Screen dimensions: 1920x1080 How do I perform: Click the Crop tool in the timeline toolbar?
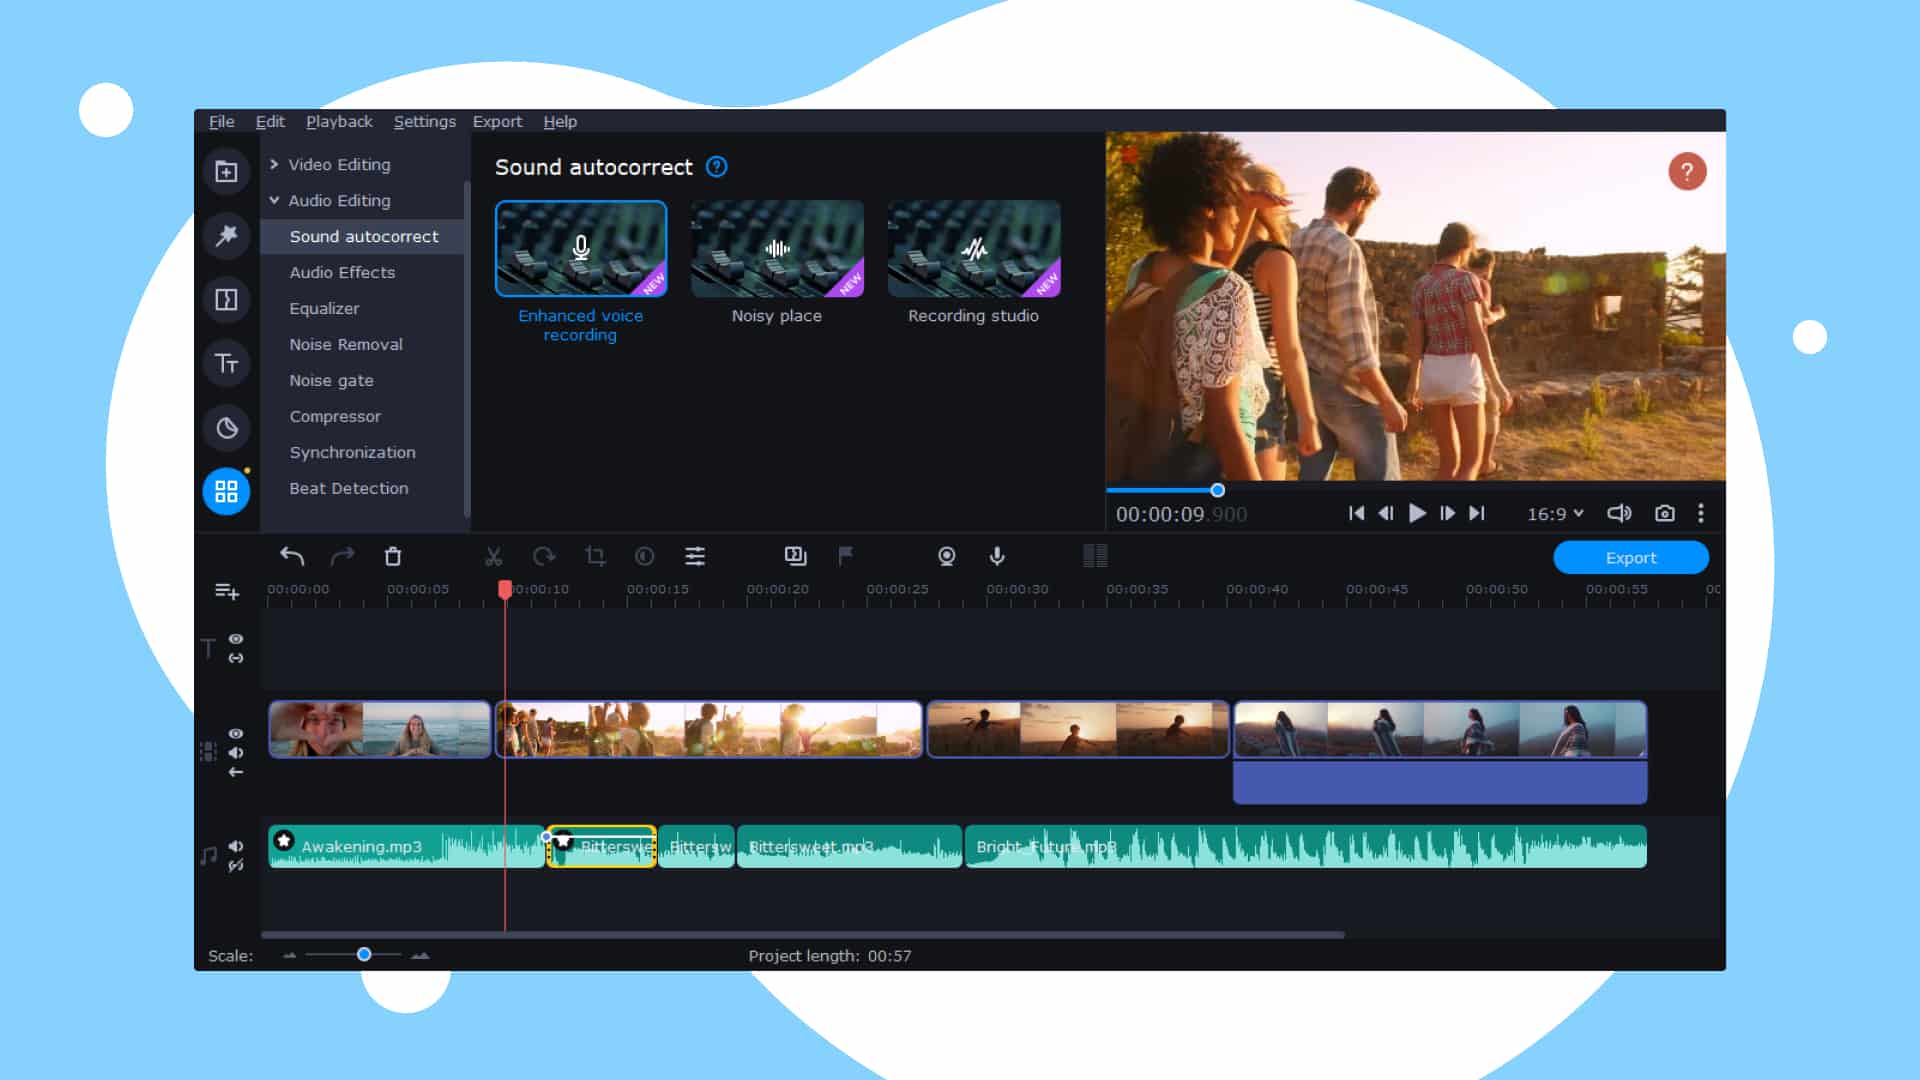coord(595,557)
